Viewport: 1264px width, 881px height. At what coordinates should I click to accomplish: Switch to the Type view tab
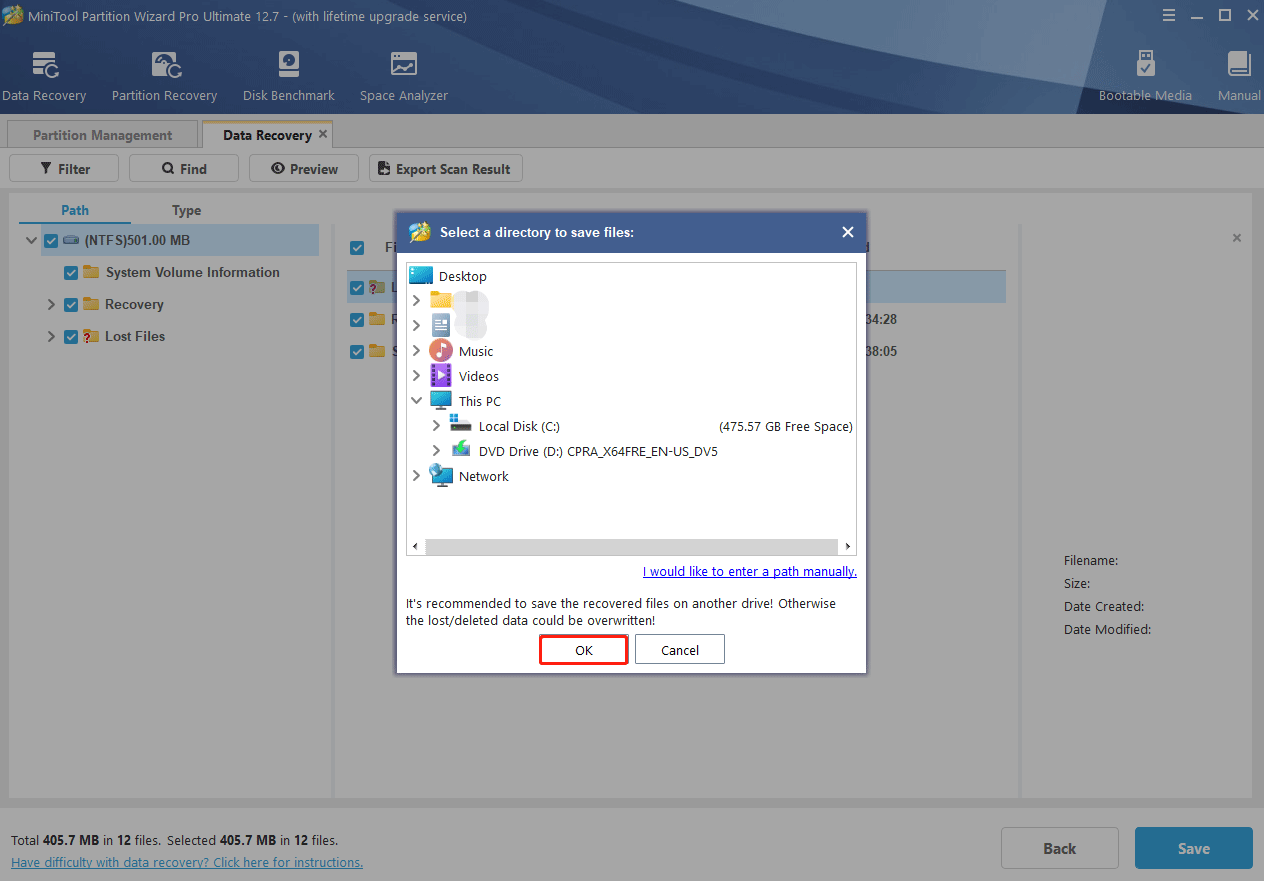click(186, 210)
